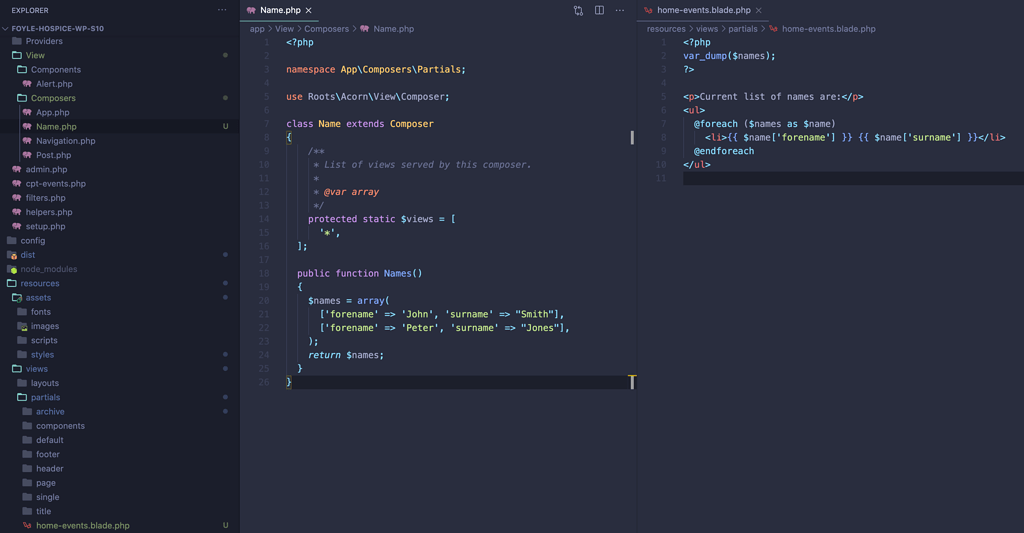Viewport: 1024px width, 533px height.
Task: Expand the config folder
Action: click(x=32, y=241)
